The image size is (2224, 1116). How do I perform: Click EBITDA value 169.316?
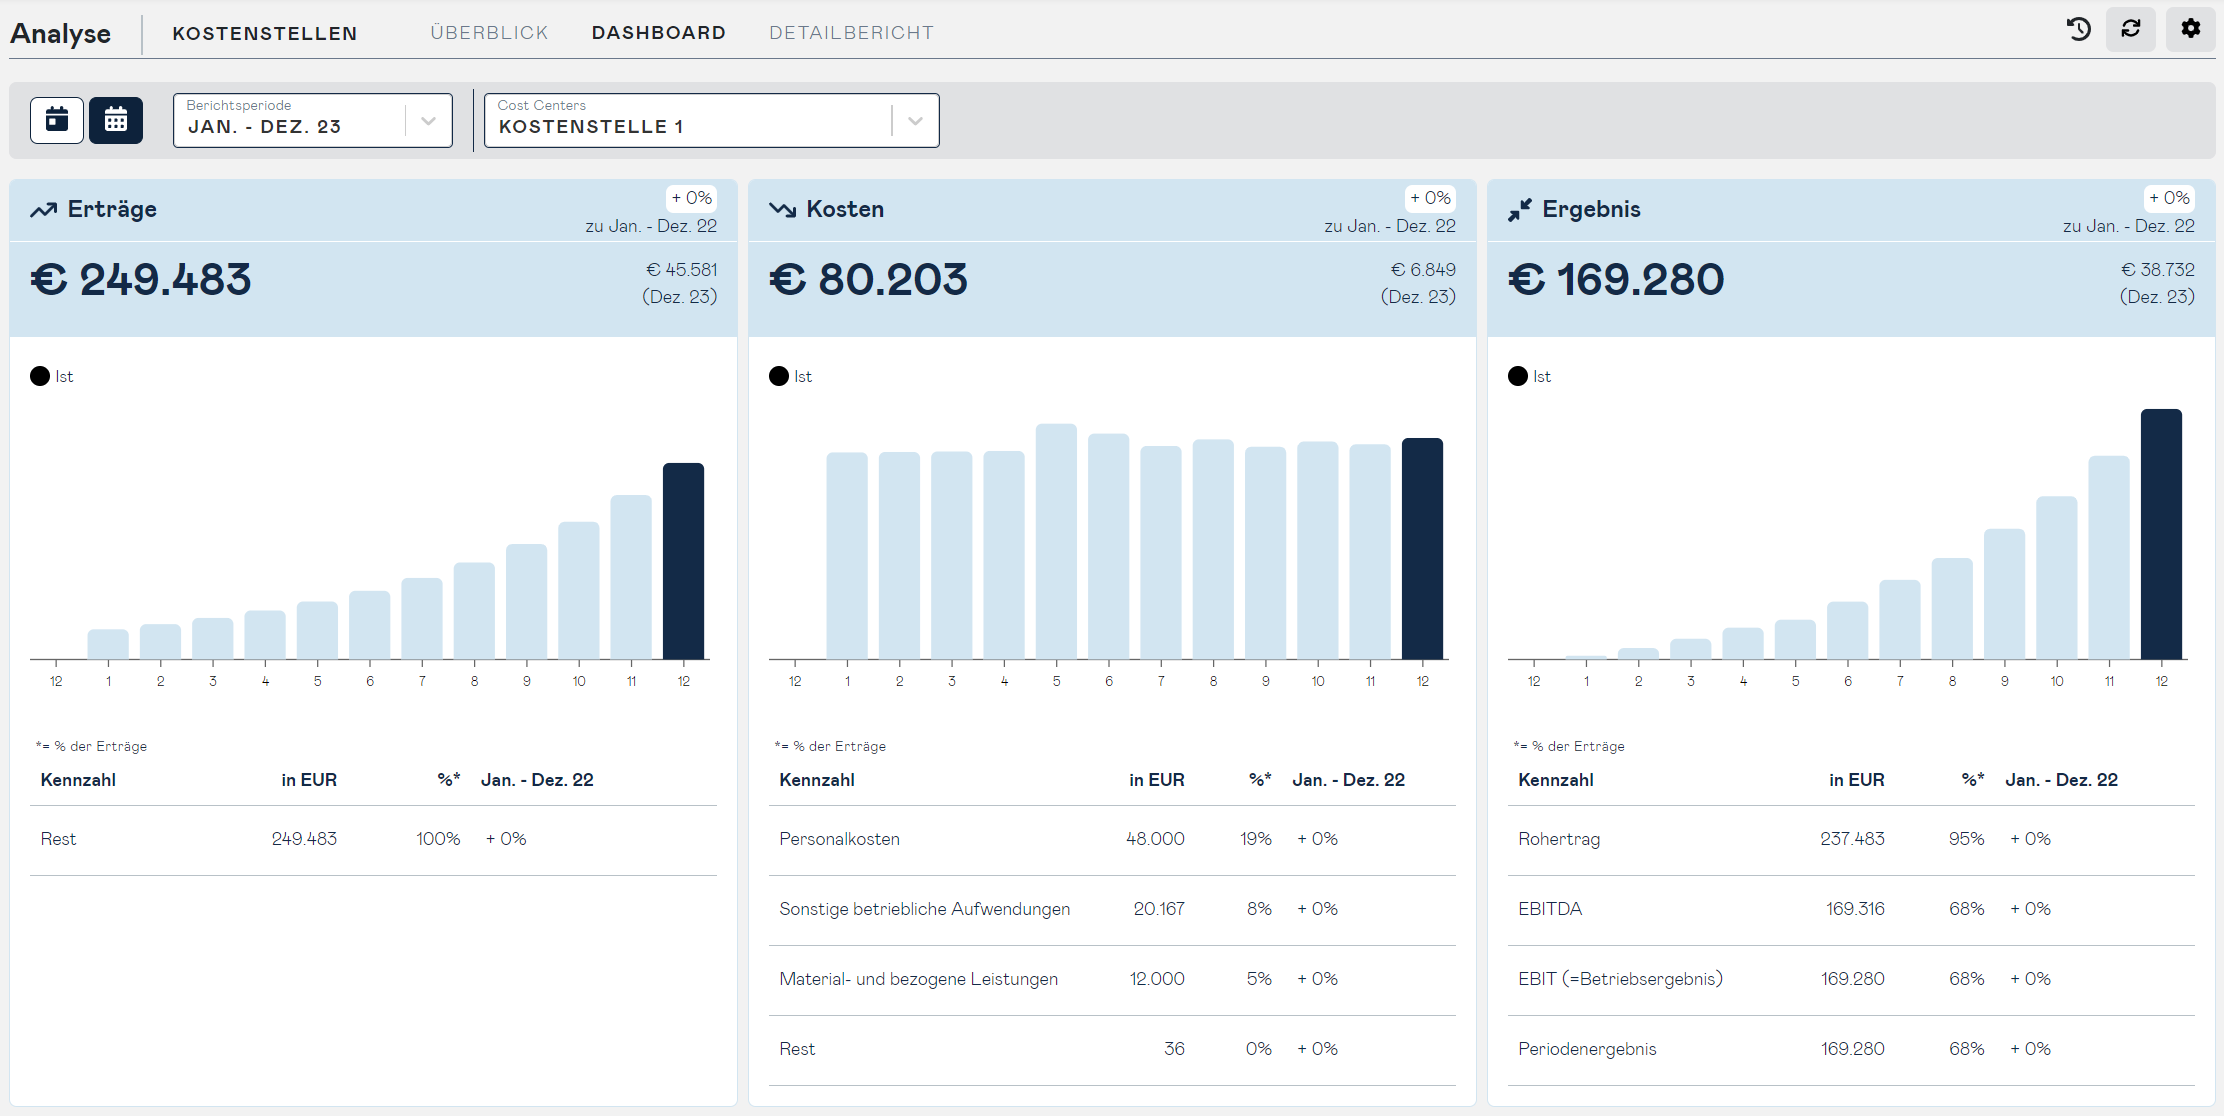coord(1855,909)
